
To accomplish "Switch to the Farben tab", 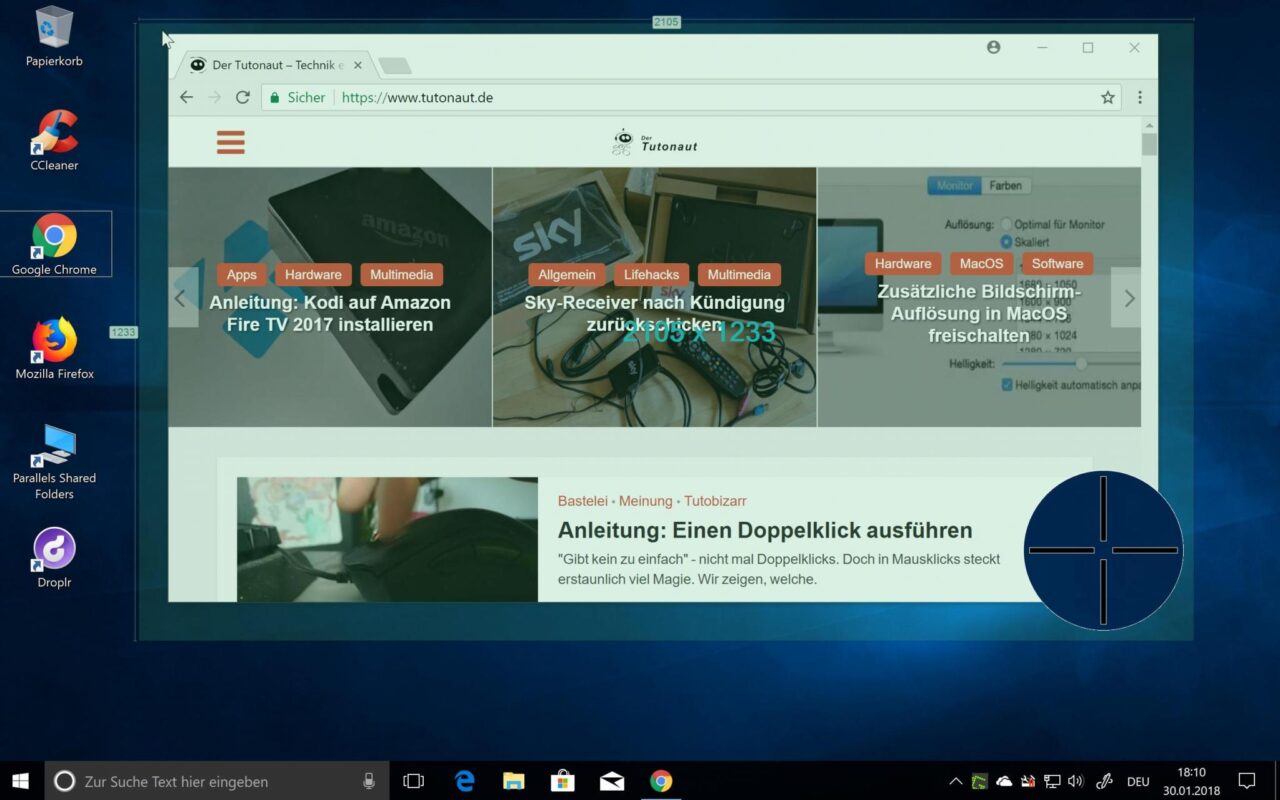I will (1006, 185).
